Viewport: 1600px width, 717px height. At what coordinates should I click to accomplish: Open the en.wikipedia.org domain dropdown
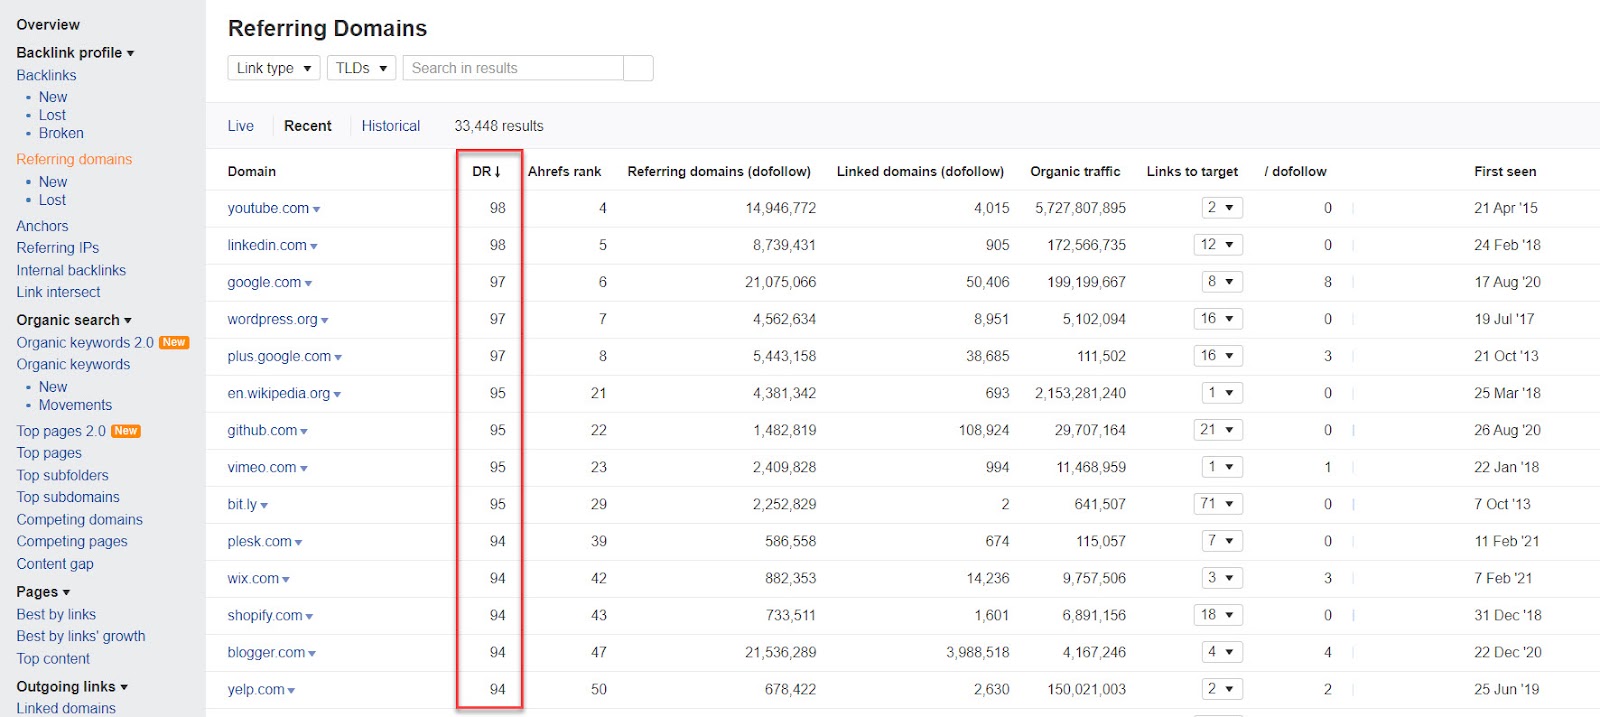coord(337,394)
